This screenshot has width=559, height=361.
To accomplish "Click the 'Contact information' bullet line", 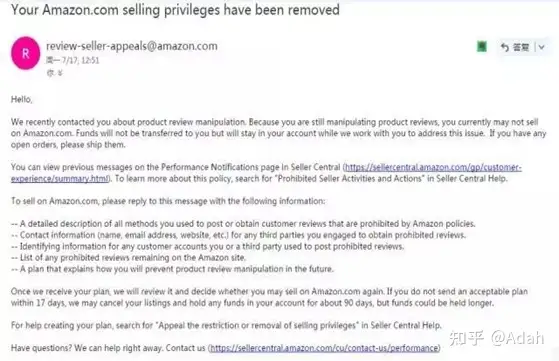I will [239, 235].
